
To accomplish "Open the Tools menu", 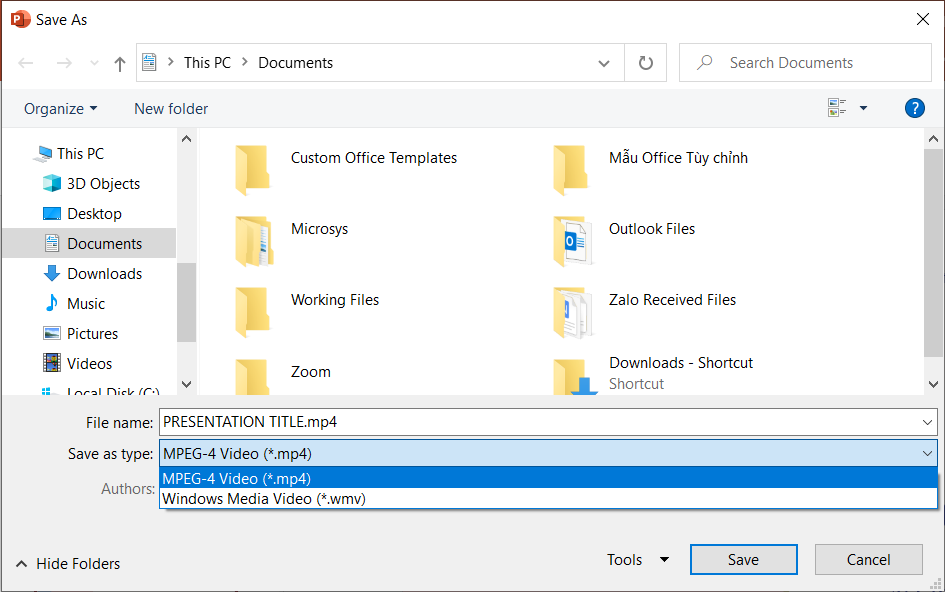I will (x=637, y=560).
